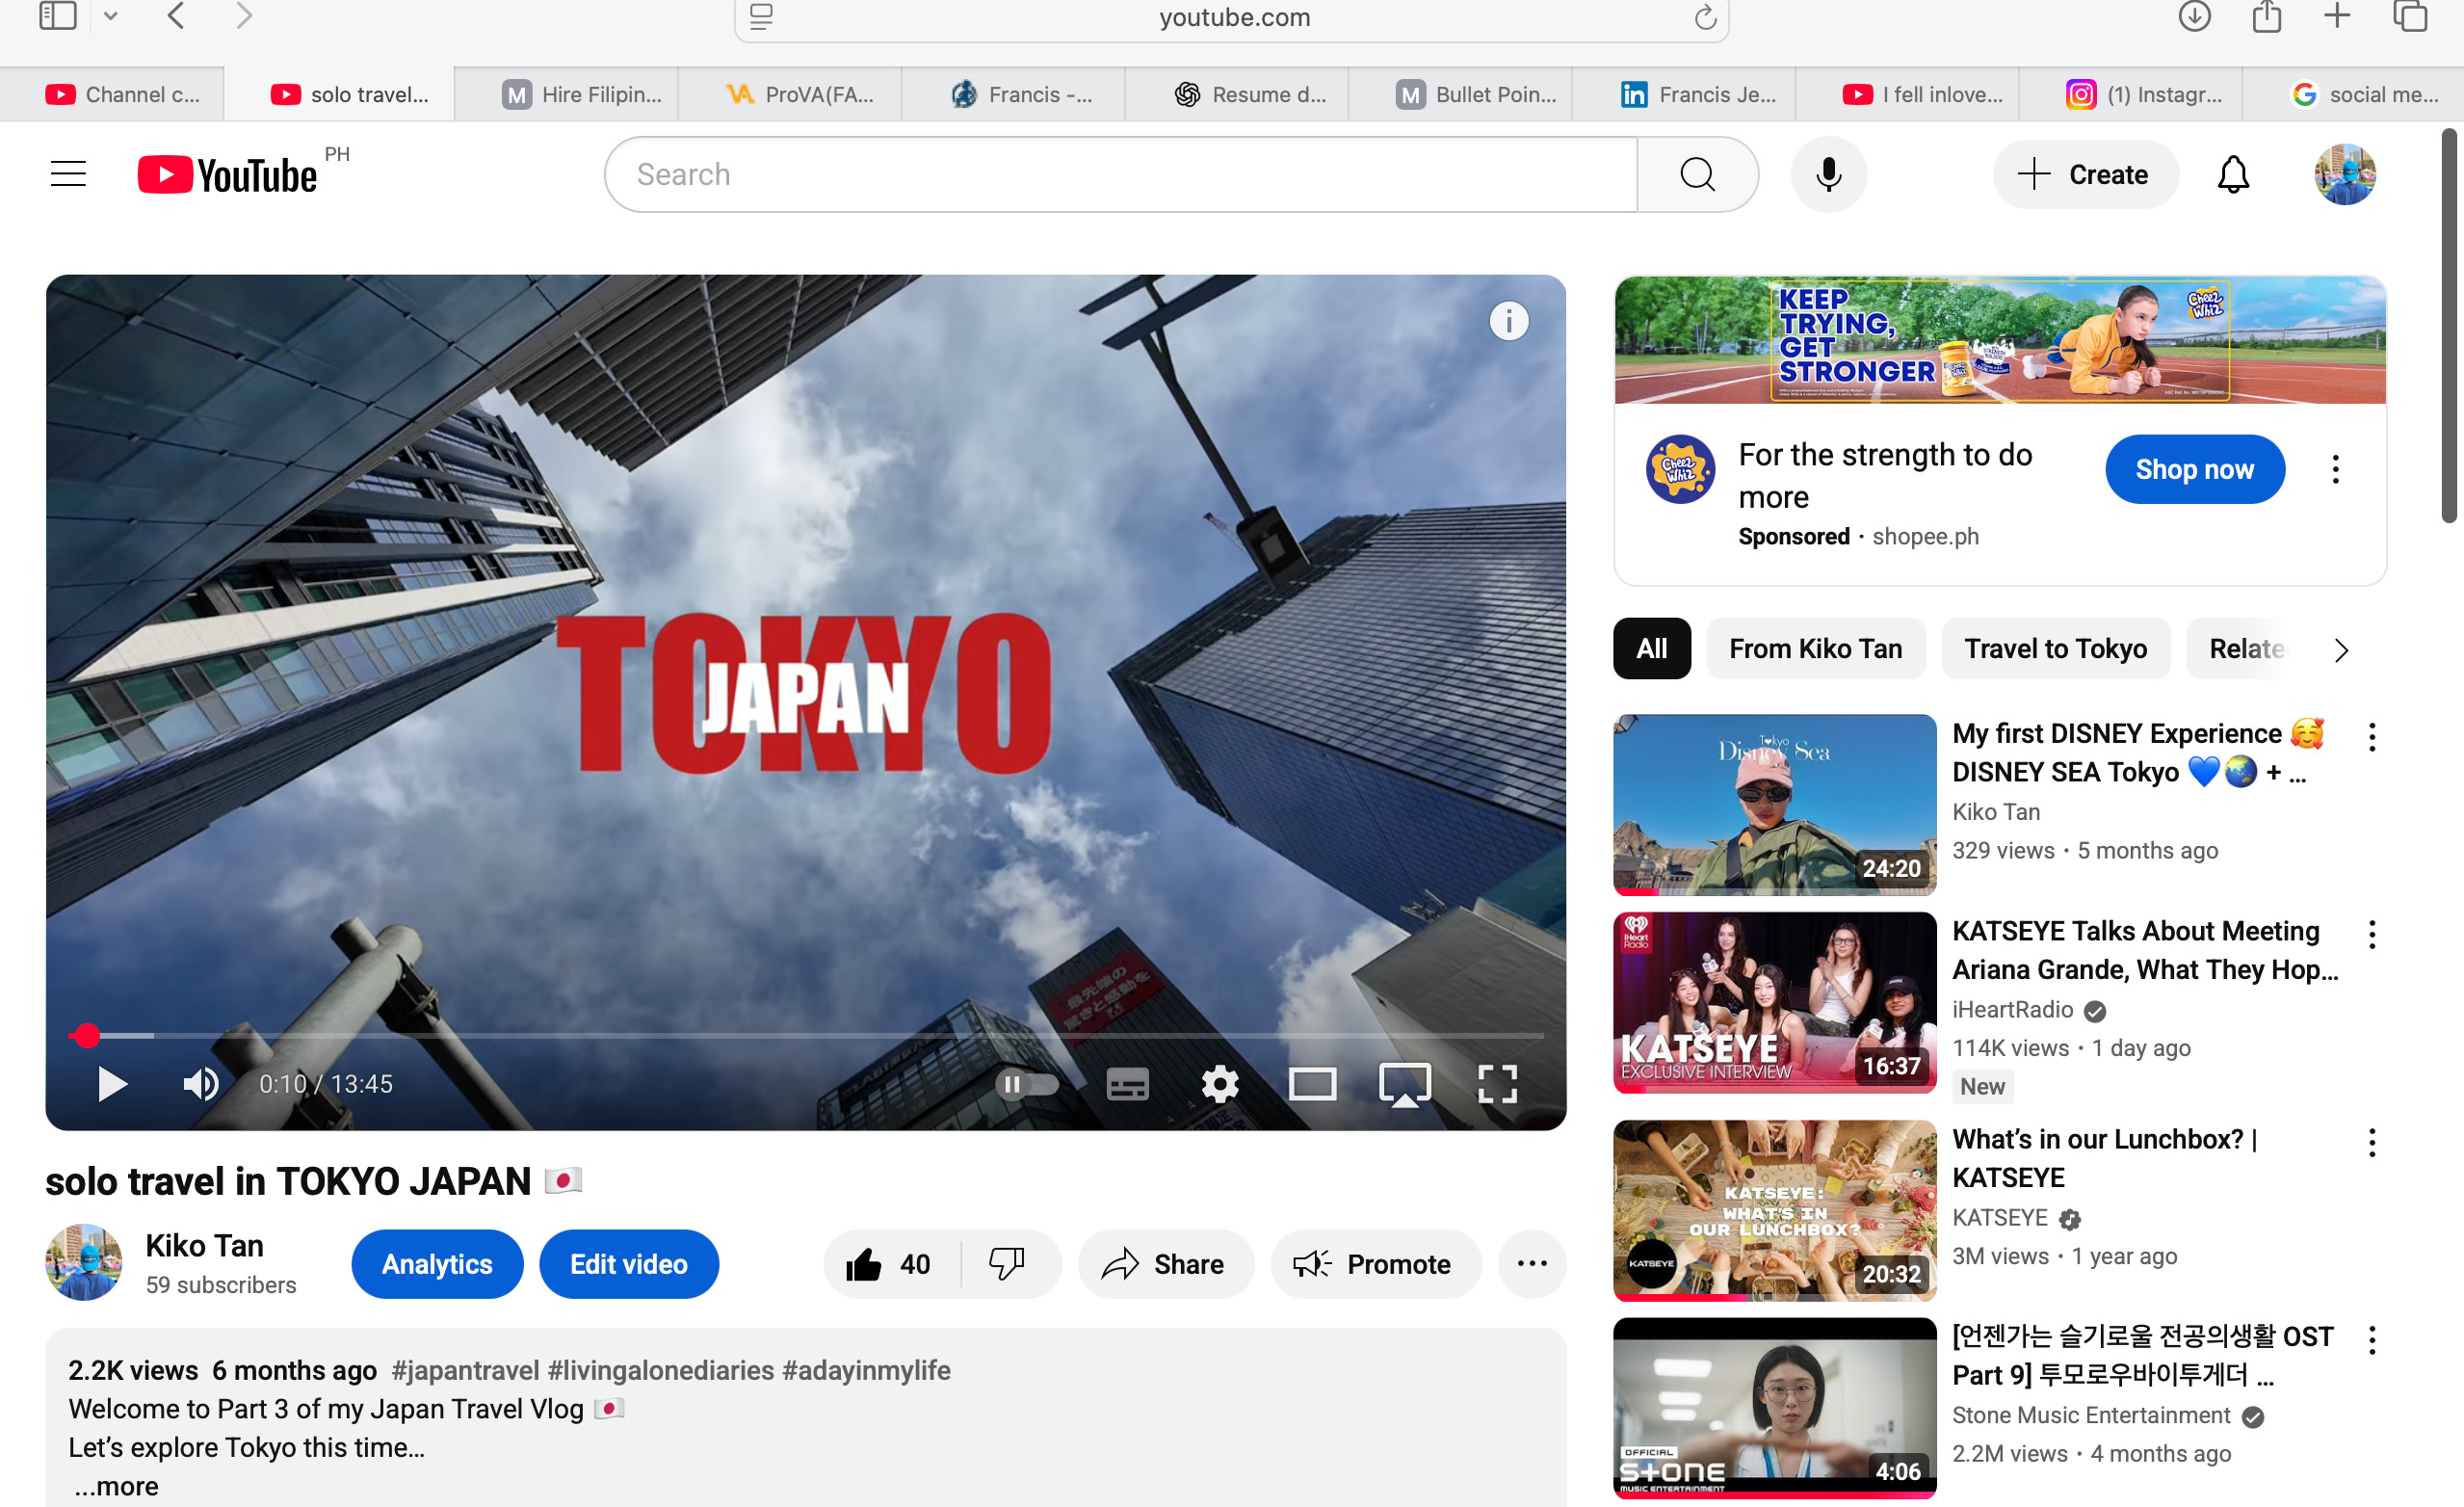Click the dislike thumbs-down icon
The image size is (2464, 1507).
pyautogui.click(x=1006, y=1264)
